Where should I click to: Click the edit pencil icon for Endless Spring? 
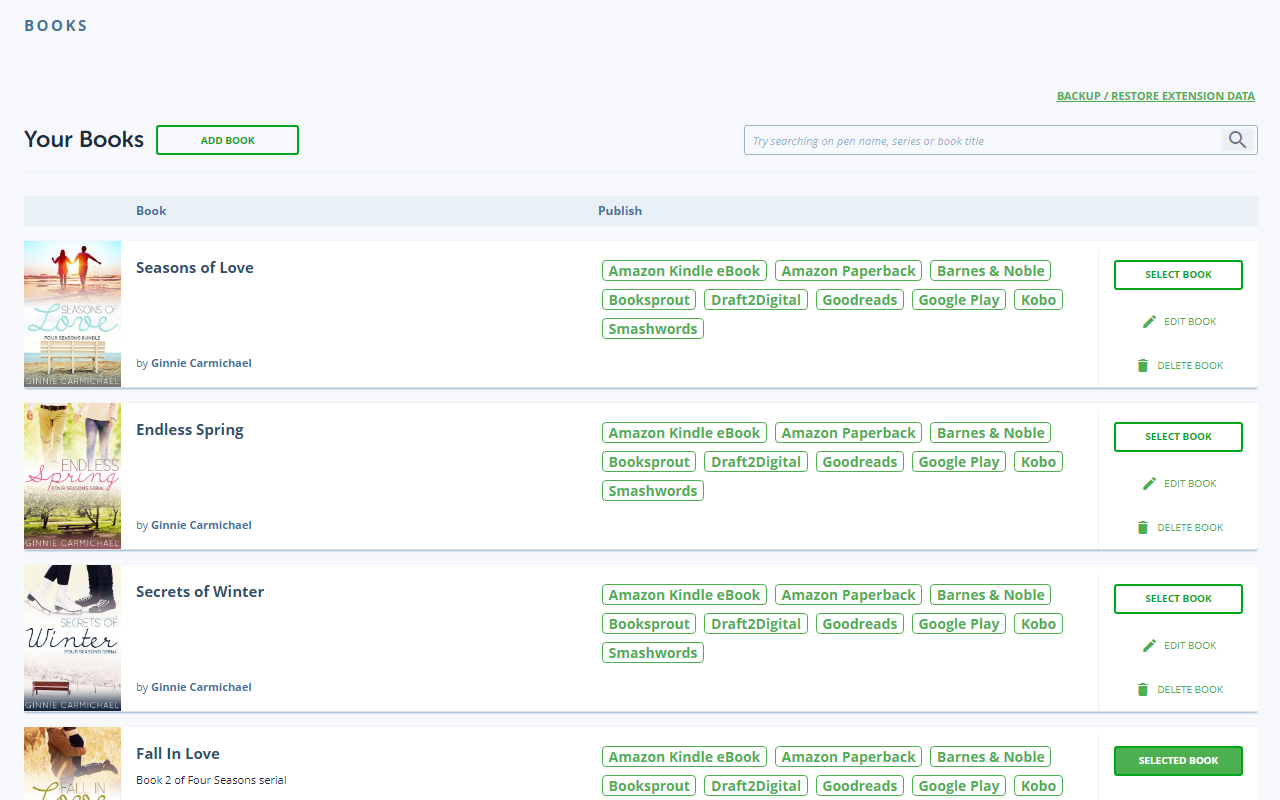coord(1149,483)
